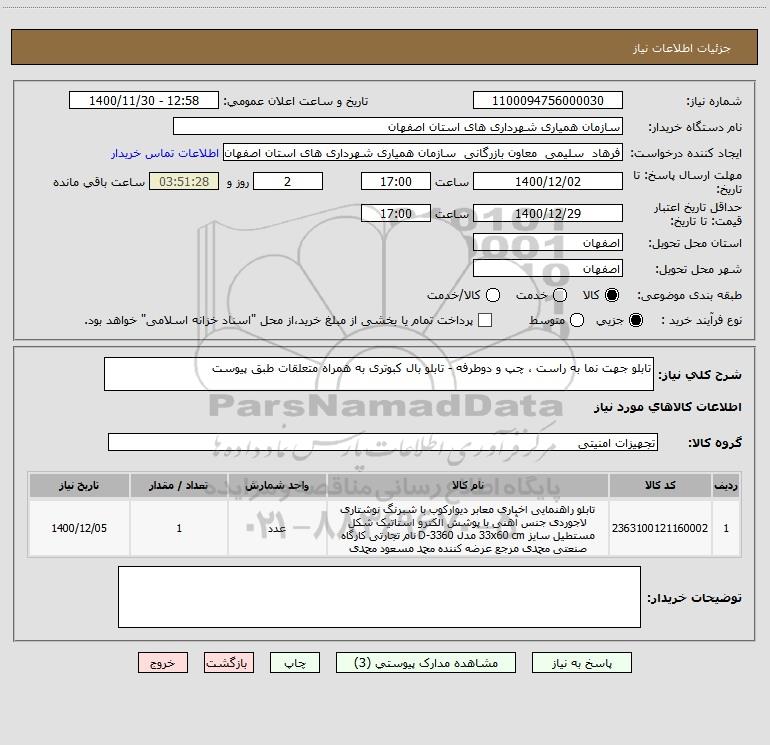The width and height of the screenshot is (770, 745).
Task: Click the گروه کالا field تجهیزات امنیتی
Action: coord(383,442)
